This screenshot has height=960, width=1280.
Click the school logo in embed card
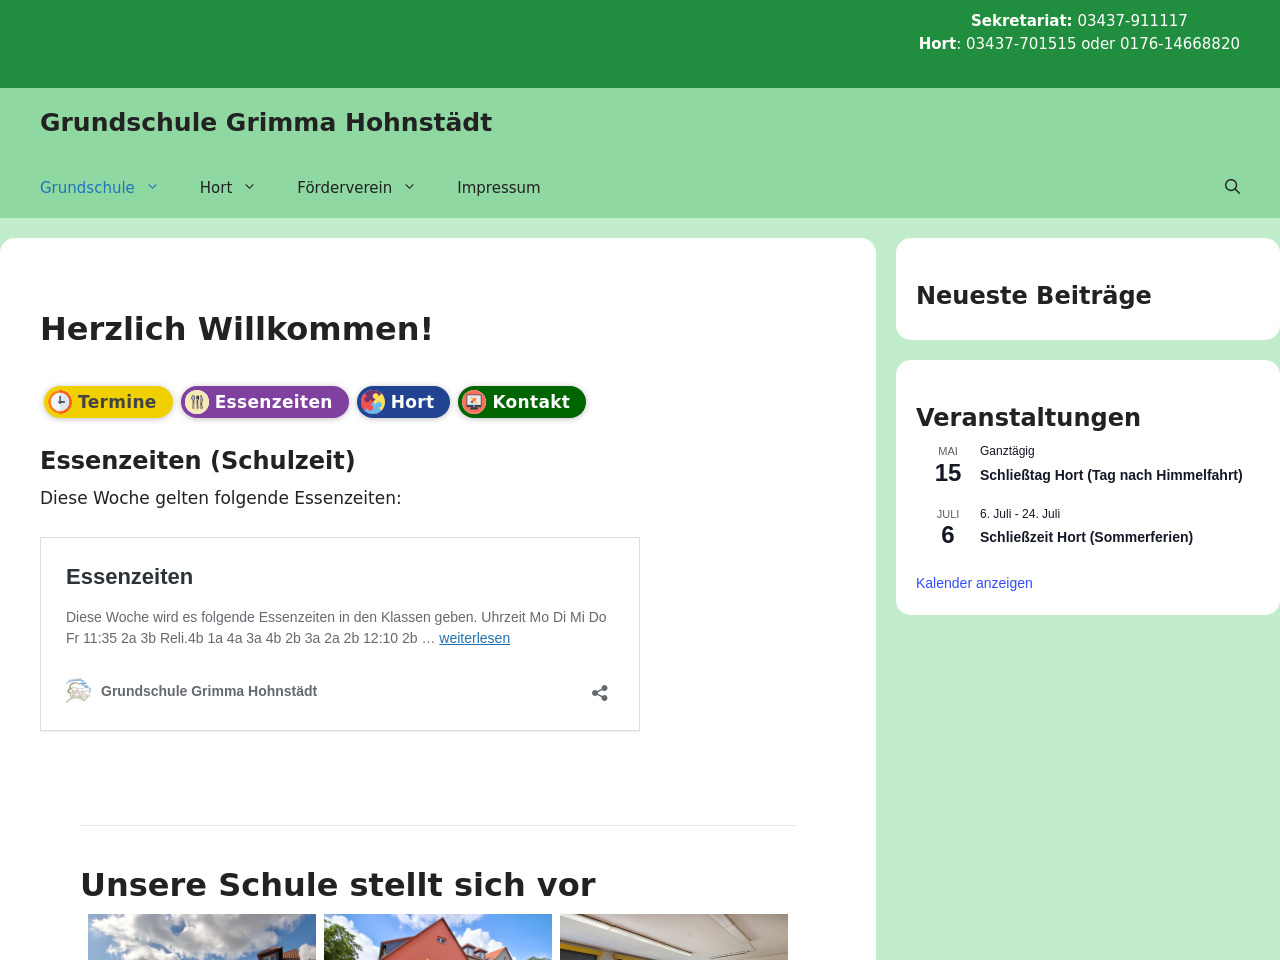click(x=78, y=691)
